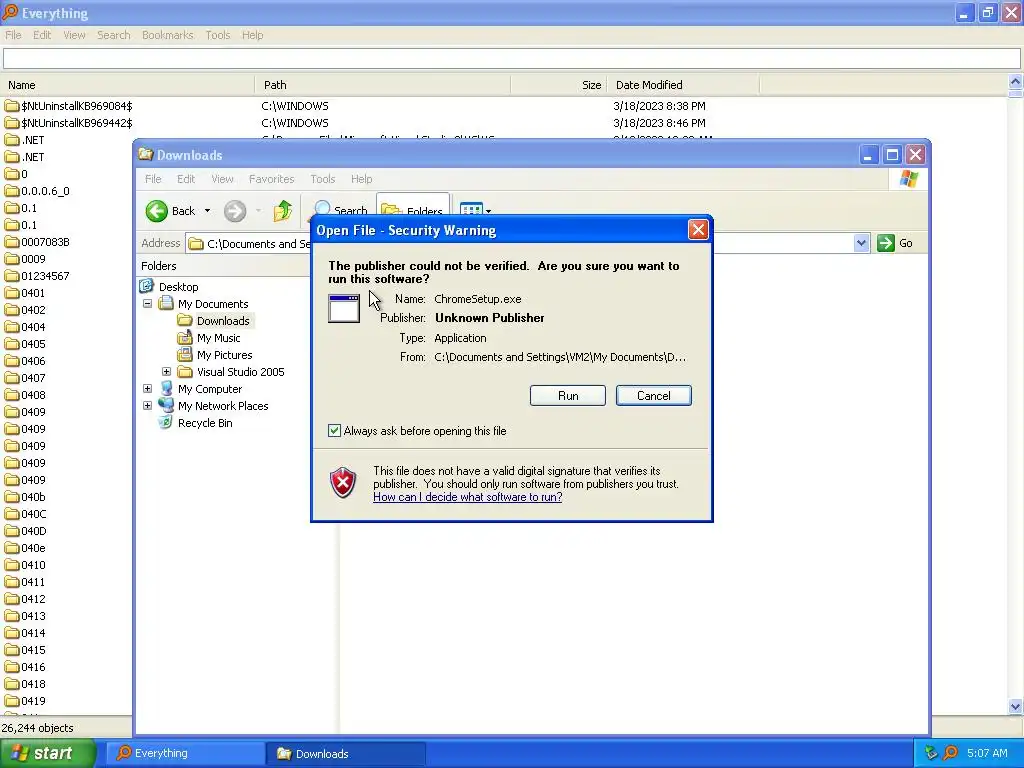The height and width of the screenshot is (768, 1024).
Task: Click Cancel in the security warning dialog
Action: (x=653, y=396)
